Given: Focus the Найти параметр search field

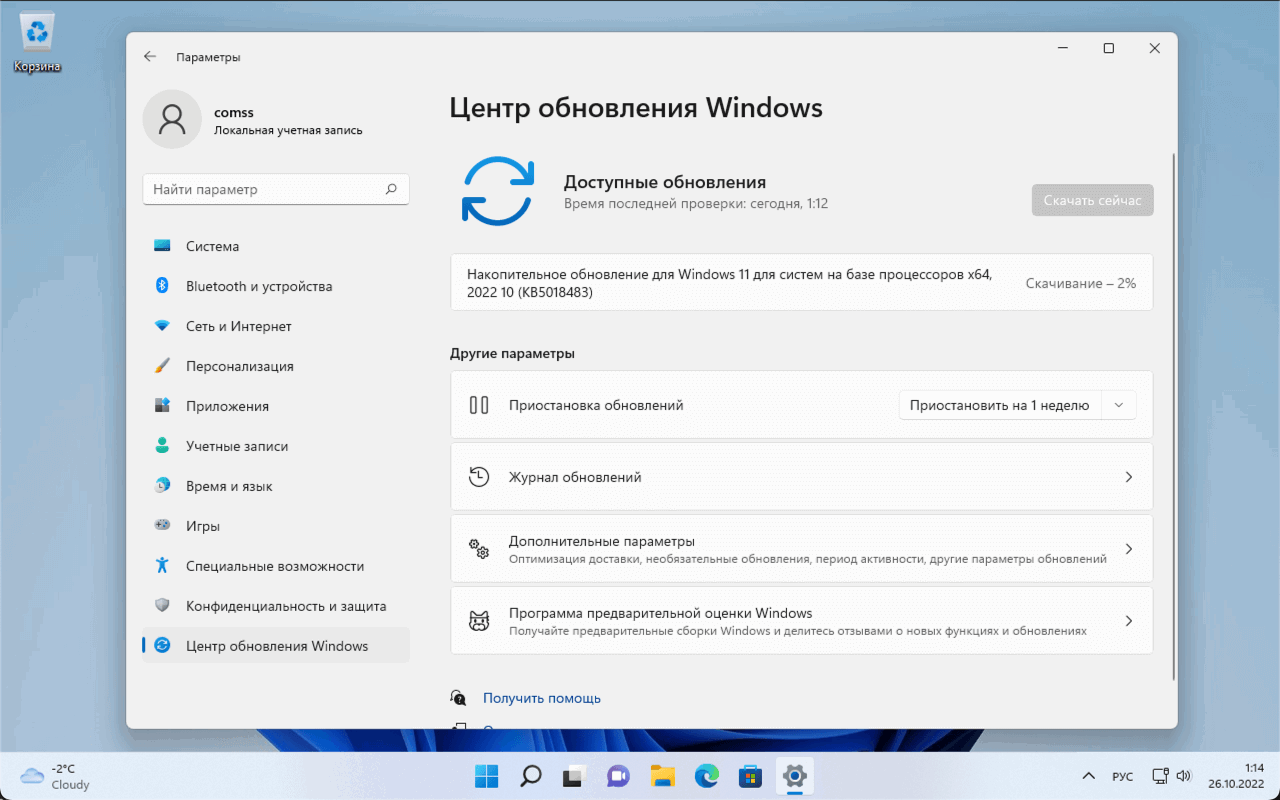Looking at the screenshot, I should (x=276, y=189).
